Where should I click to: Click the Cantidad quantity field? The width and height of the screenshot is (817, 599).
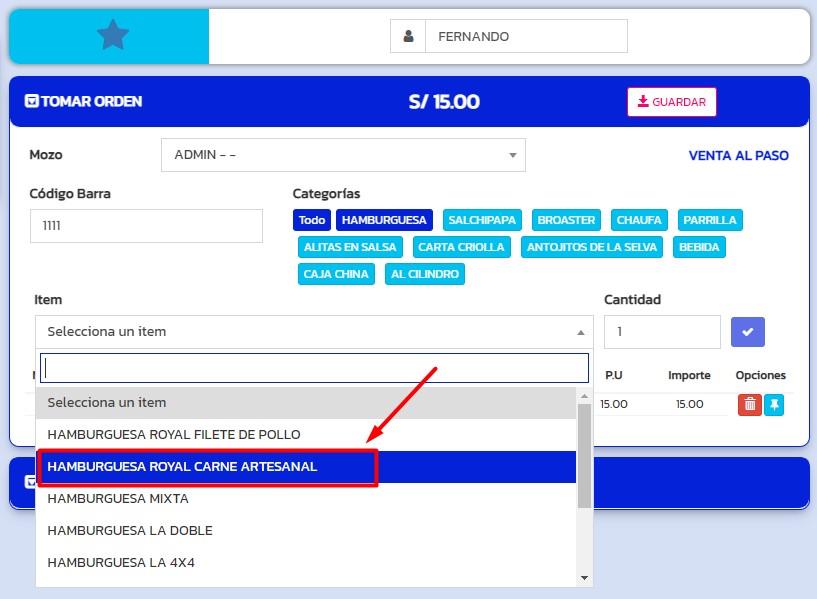(x=661, y=332)
